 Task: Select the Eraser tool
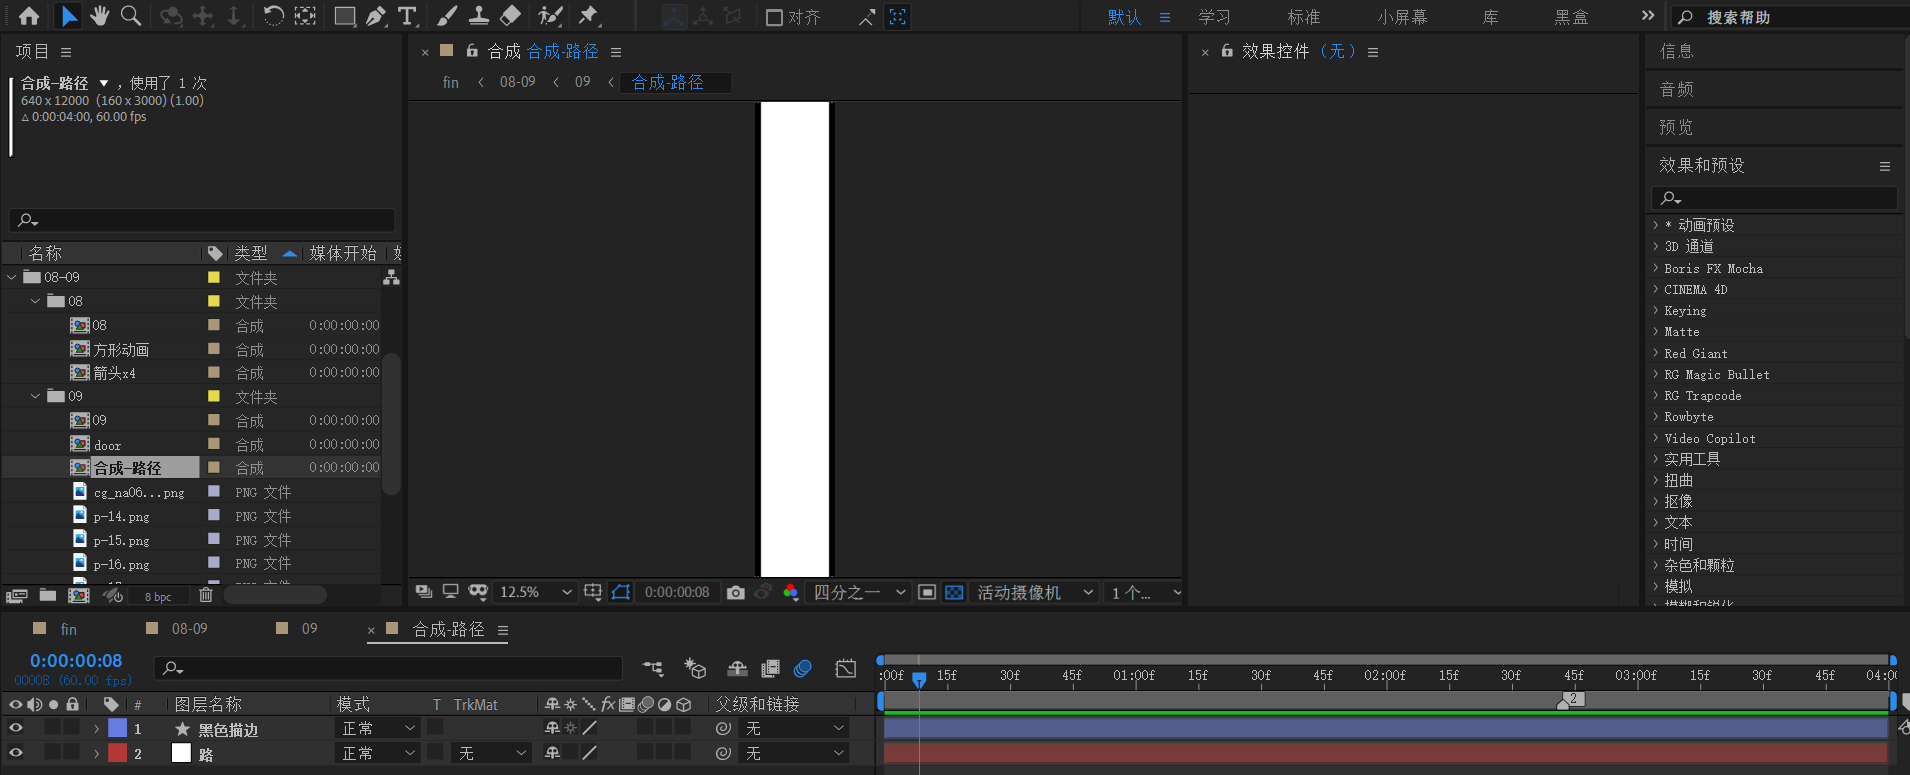click(x=510, y=16)
